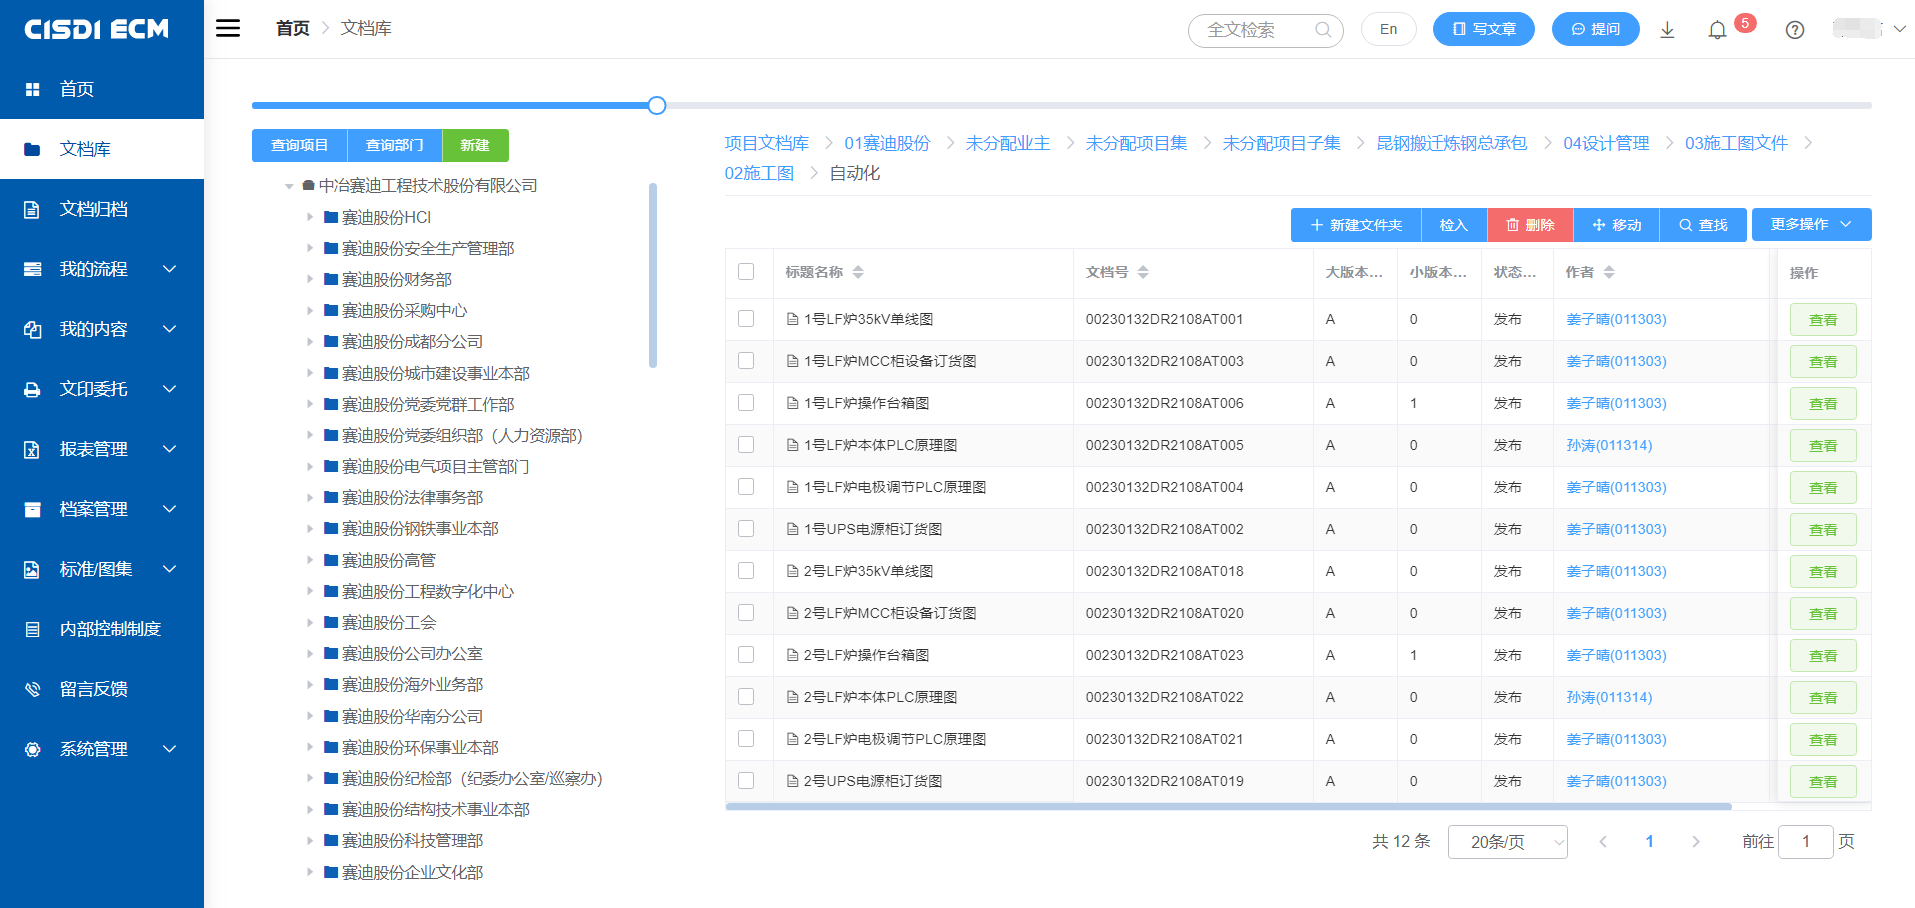Open 内部控制制度 in the sidebar menu
Viewport: 1915px width, 908px height.
102,629
